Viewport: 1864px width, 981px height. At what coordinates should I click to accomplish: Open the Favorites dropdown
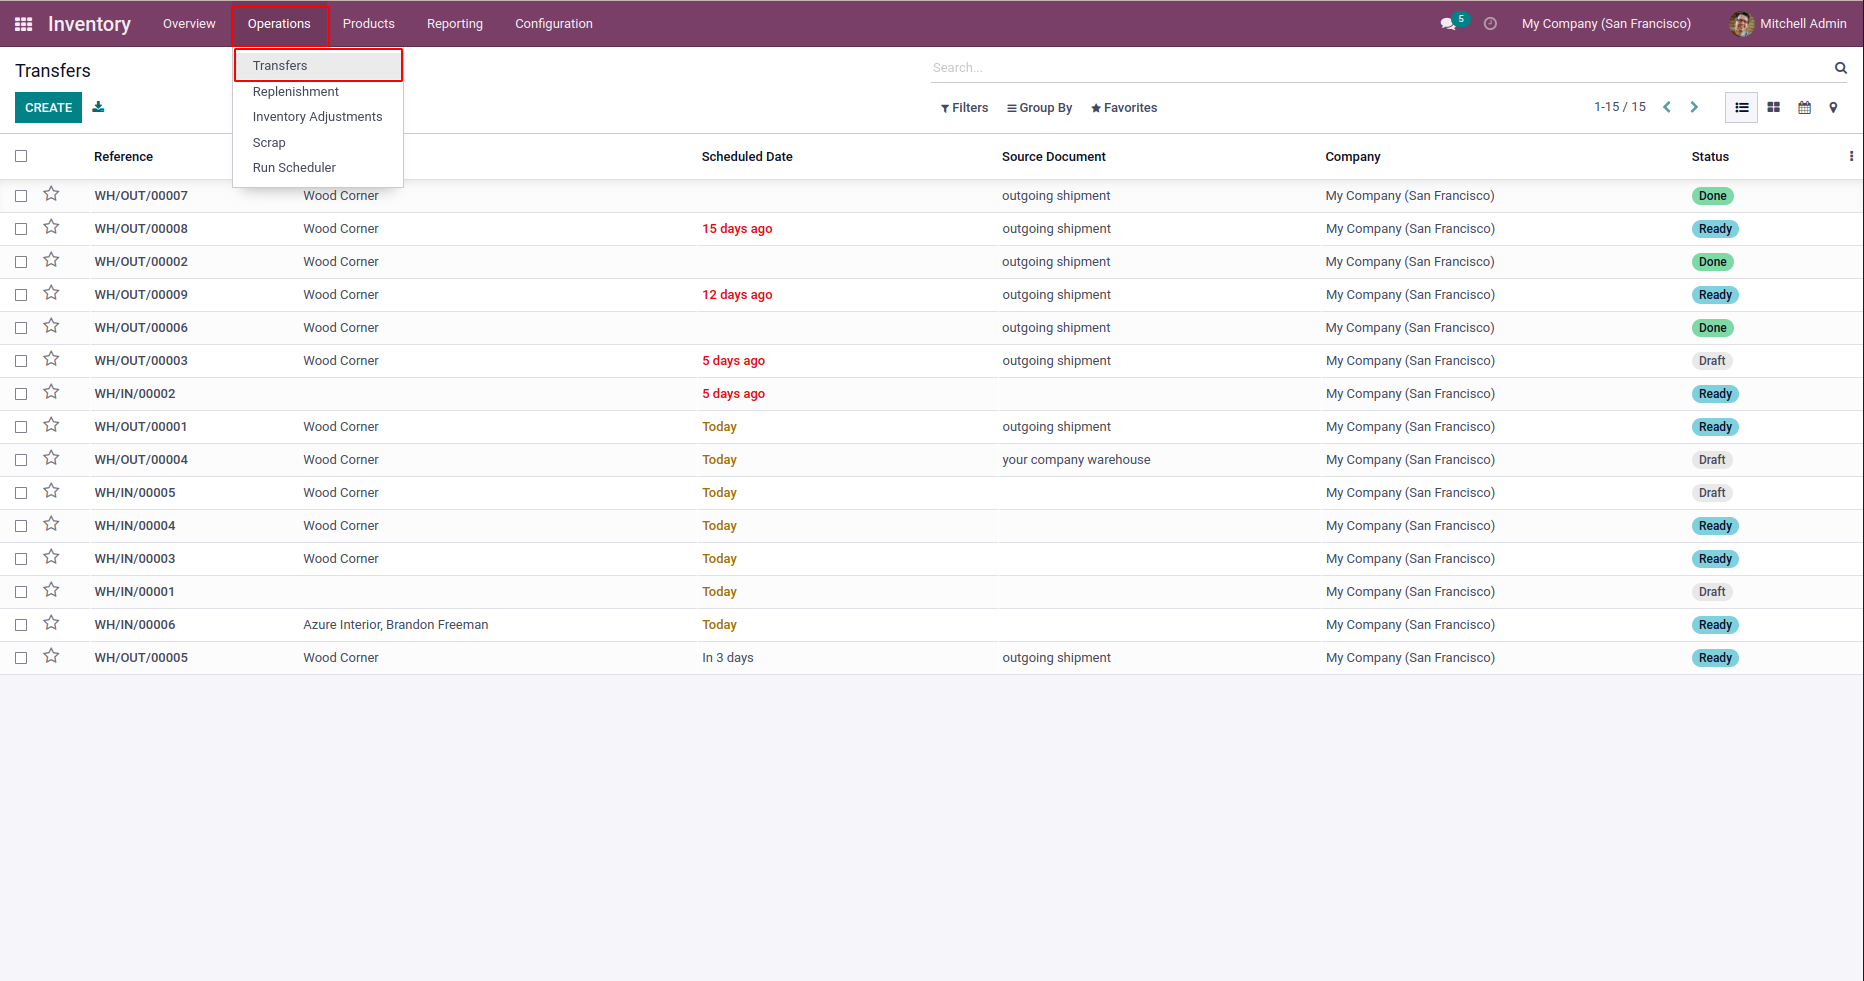click(1123, 108)
